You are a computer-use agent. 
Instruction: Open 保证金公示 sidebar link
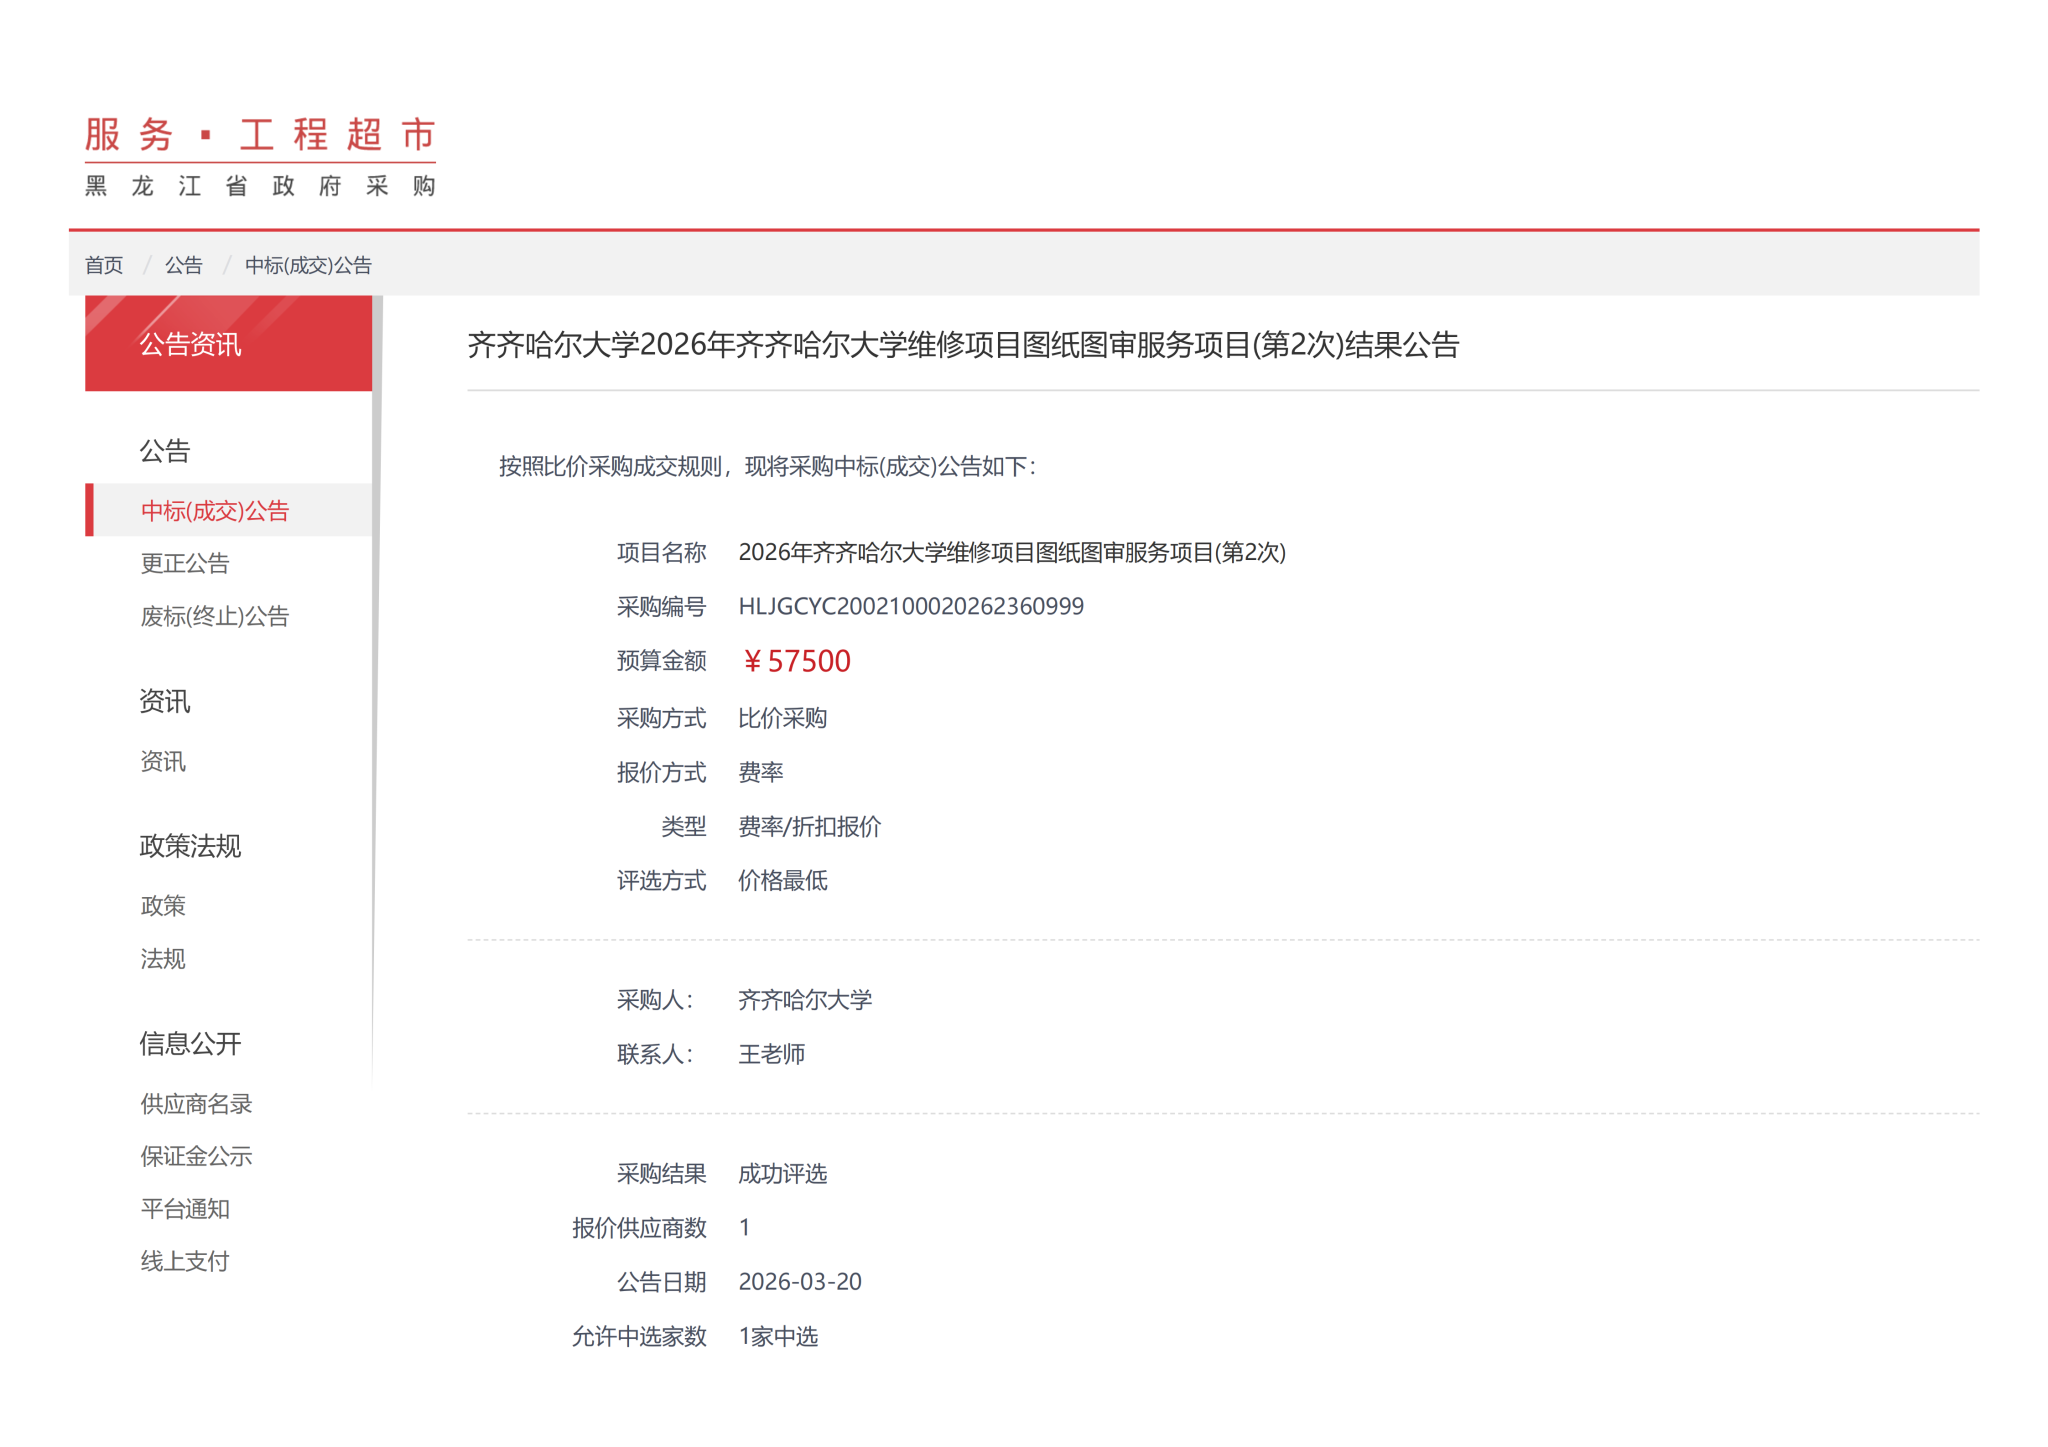(196, 1157)
